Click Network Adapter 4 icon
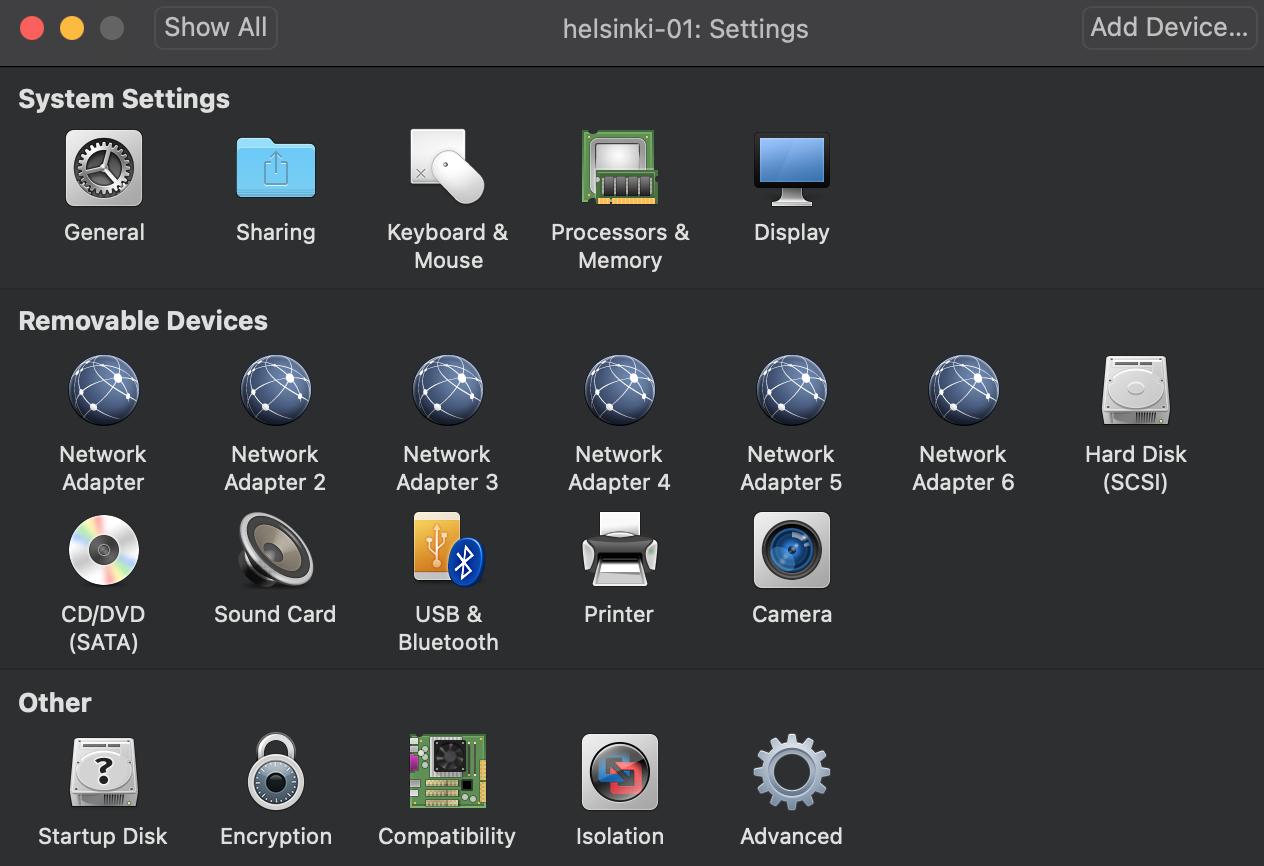1264x866 pixels. [620, 391]
